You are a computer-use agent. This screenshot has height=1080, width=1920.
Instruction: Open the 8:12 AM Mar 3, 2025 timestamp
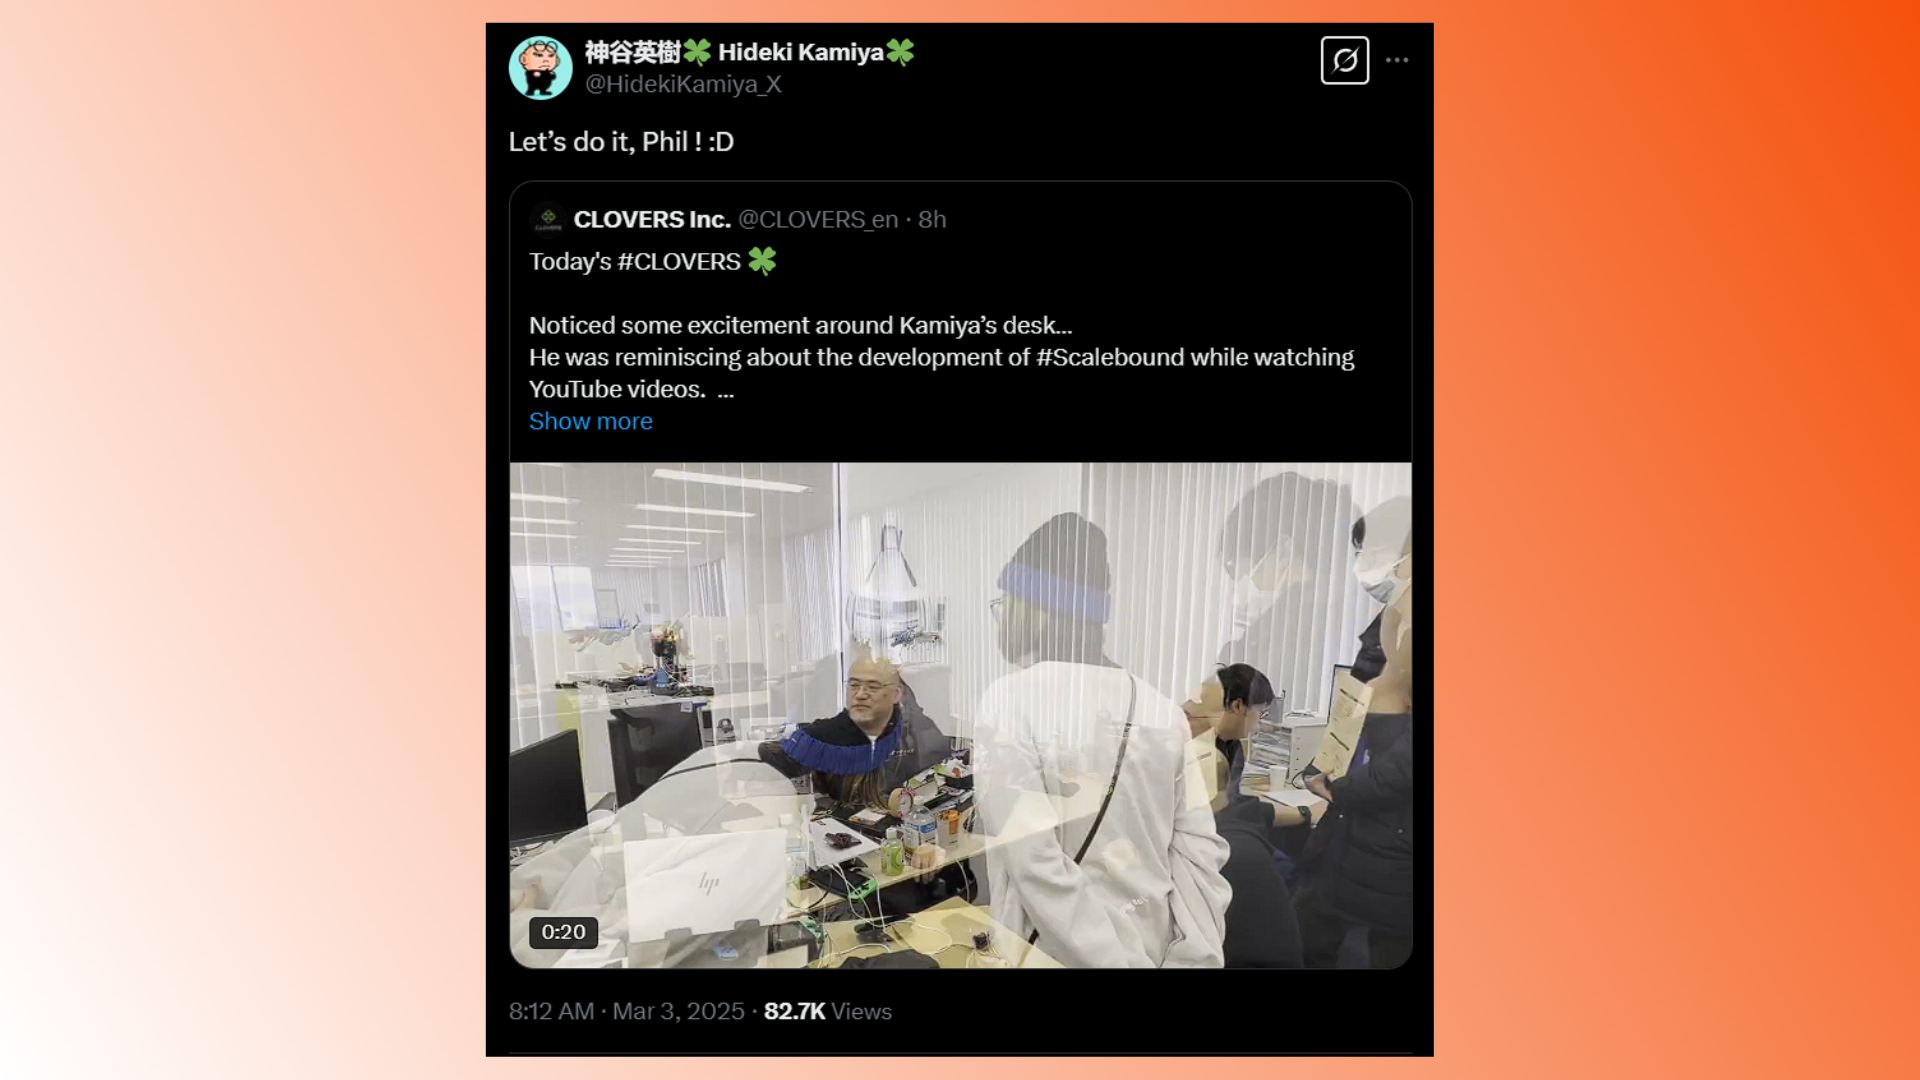coord(626,1011)
